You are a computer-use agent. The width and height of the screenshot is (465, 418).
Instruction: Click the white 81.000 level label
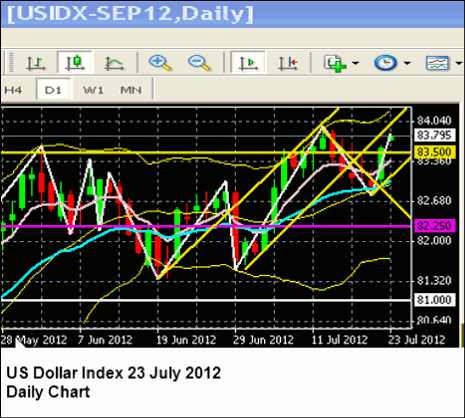(434, 300)
